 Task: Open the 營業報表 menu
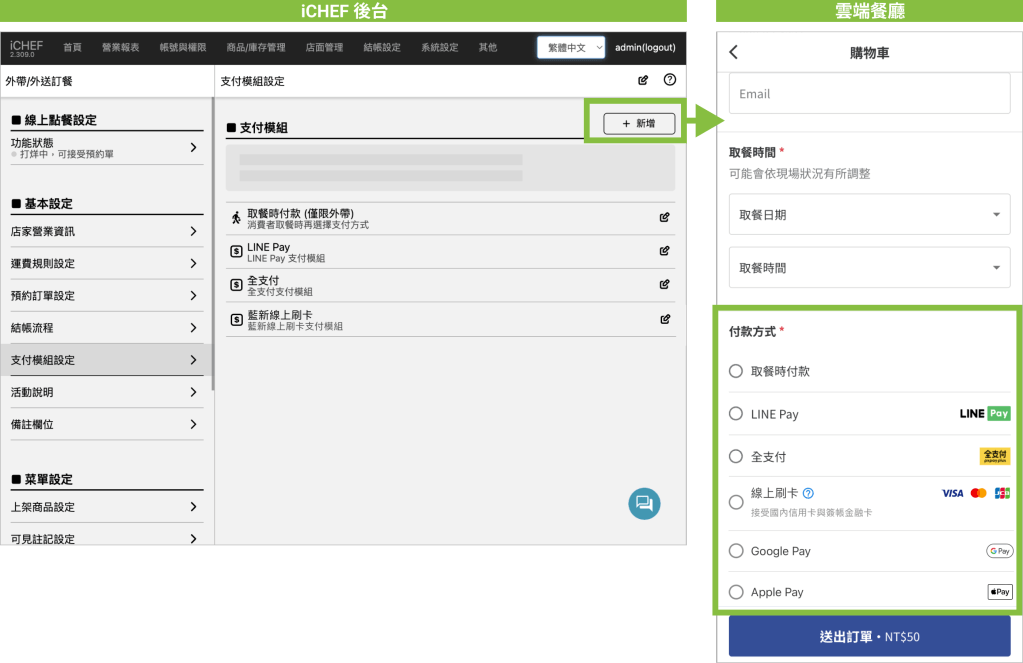coord(121,47)
